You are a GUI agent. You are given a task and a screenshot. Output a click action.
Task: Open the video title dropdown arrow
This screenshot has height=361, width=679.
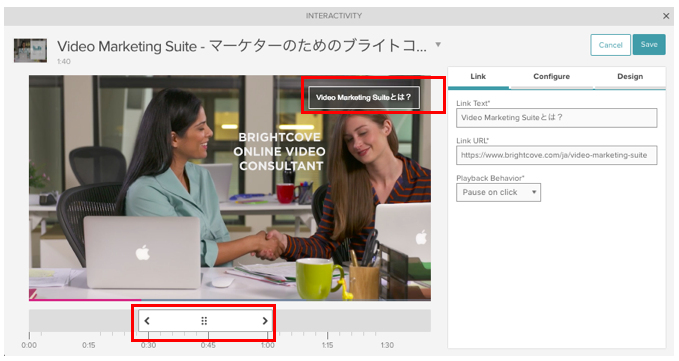[x=438, y=45]
